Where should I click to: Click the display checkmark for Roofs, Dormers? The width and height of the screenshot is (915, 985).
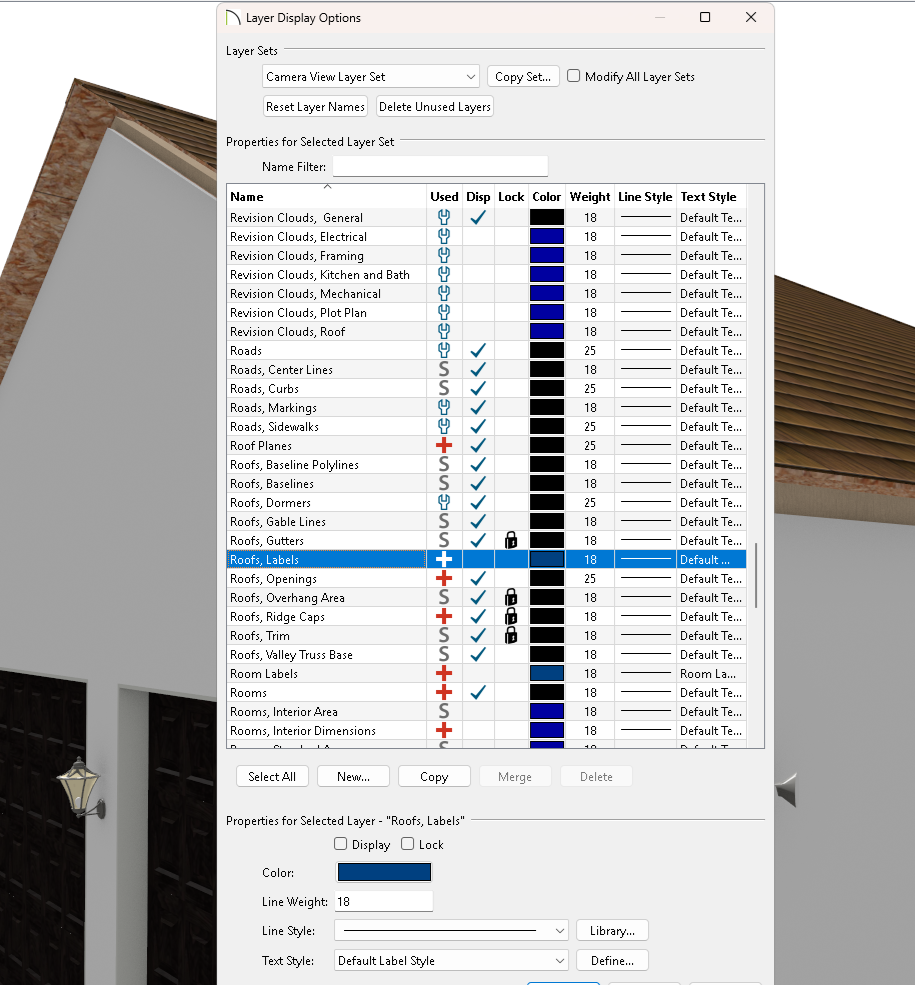tap(478, 503)
